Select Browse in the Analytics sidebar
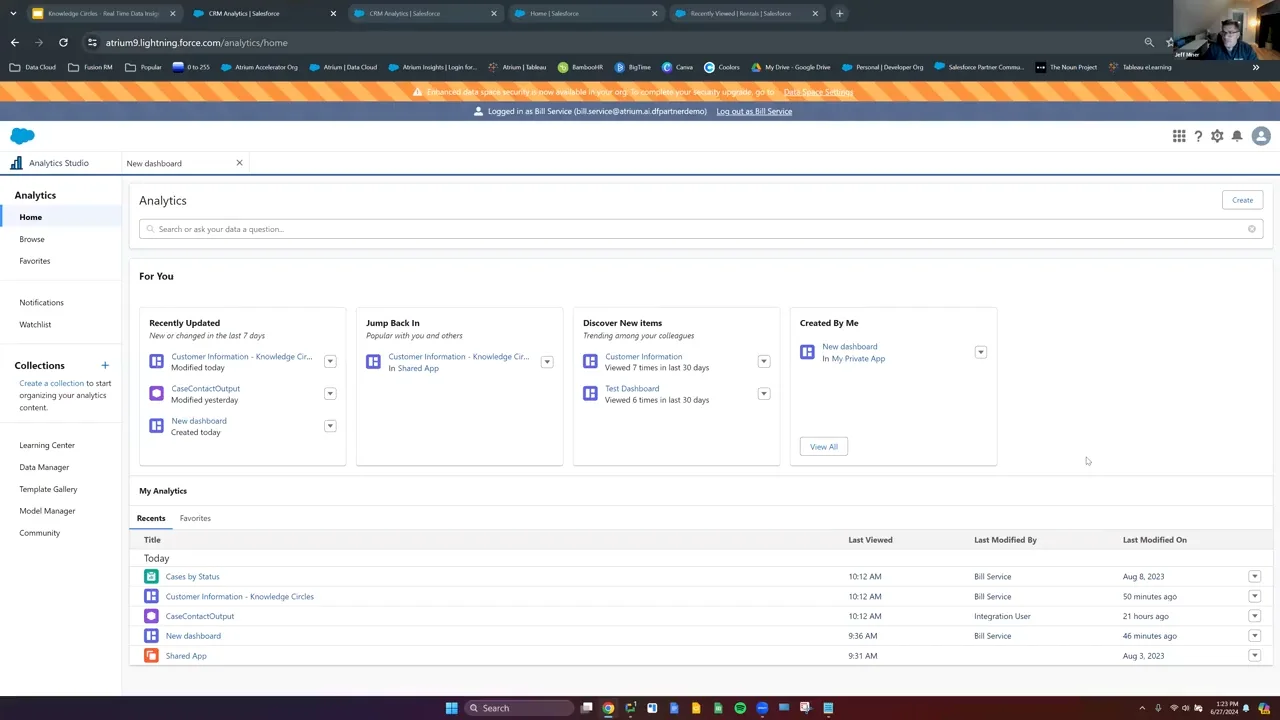The width and height of the screenshot is (1280, 720). pyautogui.click(x=32, y=239)
